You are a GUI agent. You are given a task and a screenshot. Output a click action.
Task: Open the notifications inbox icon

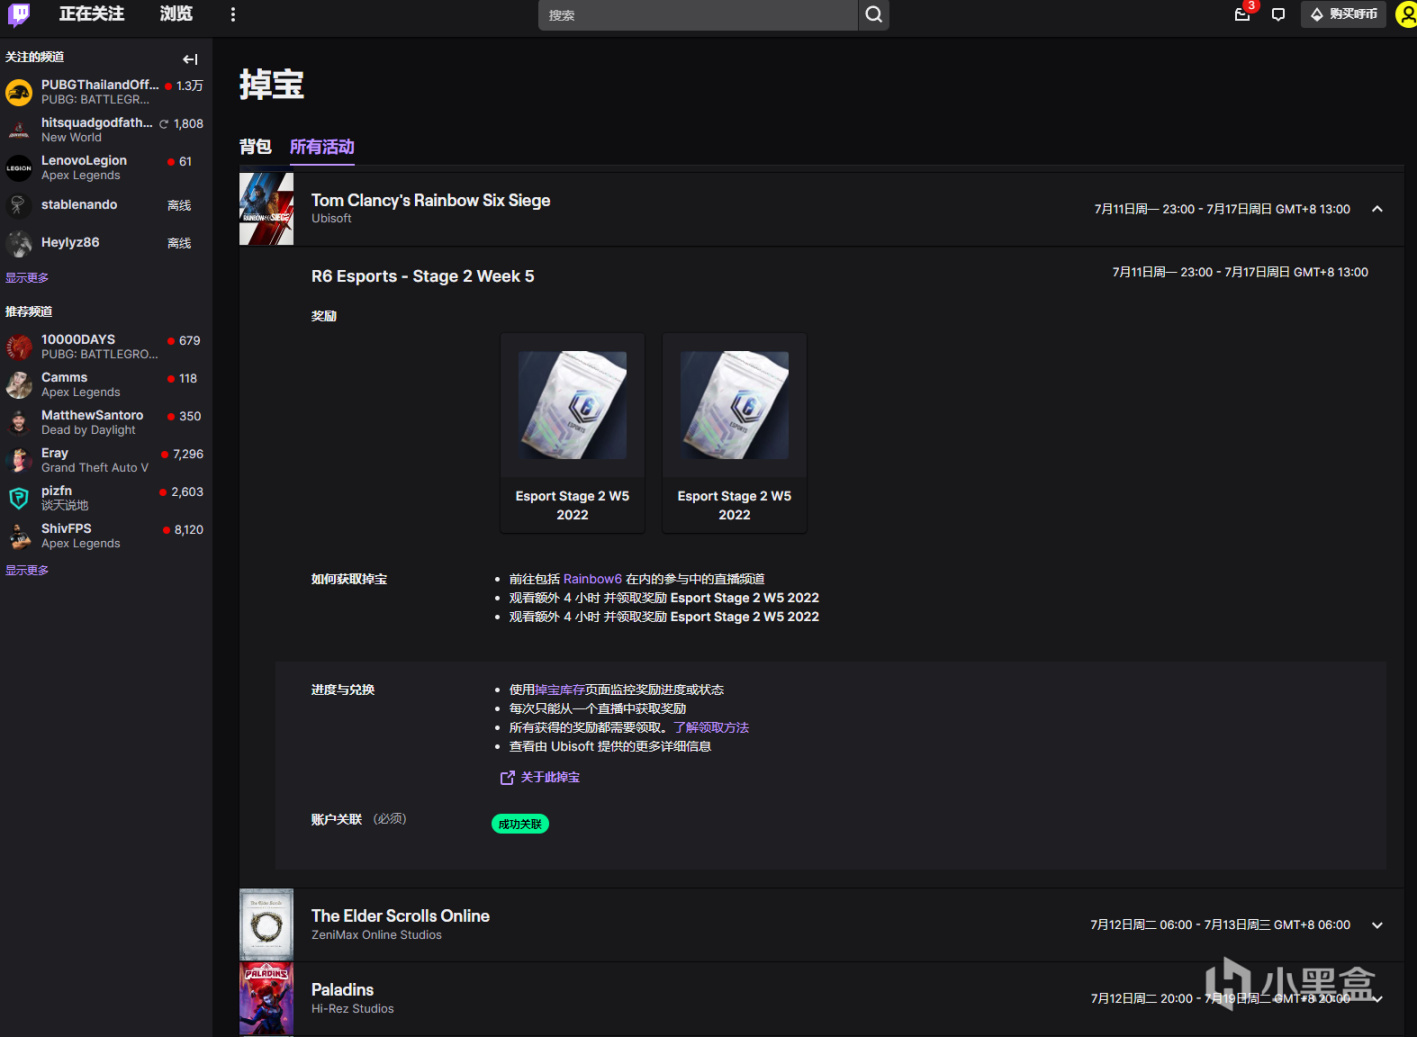pyautogui.click(x=1242, y=14)
